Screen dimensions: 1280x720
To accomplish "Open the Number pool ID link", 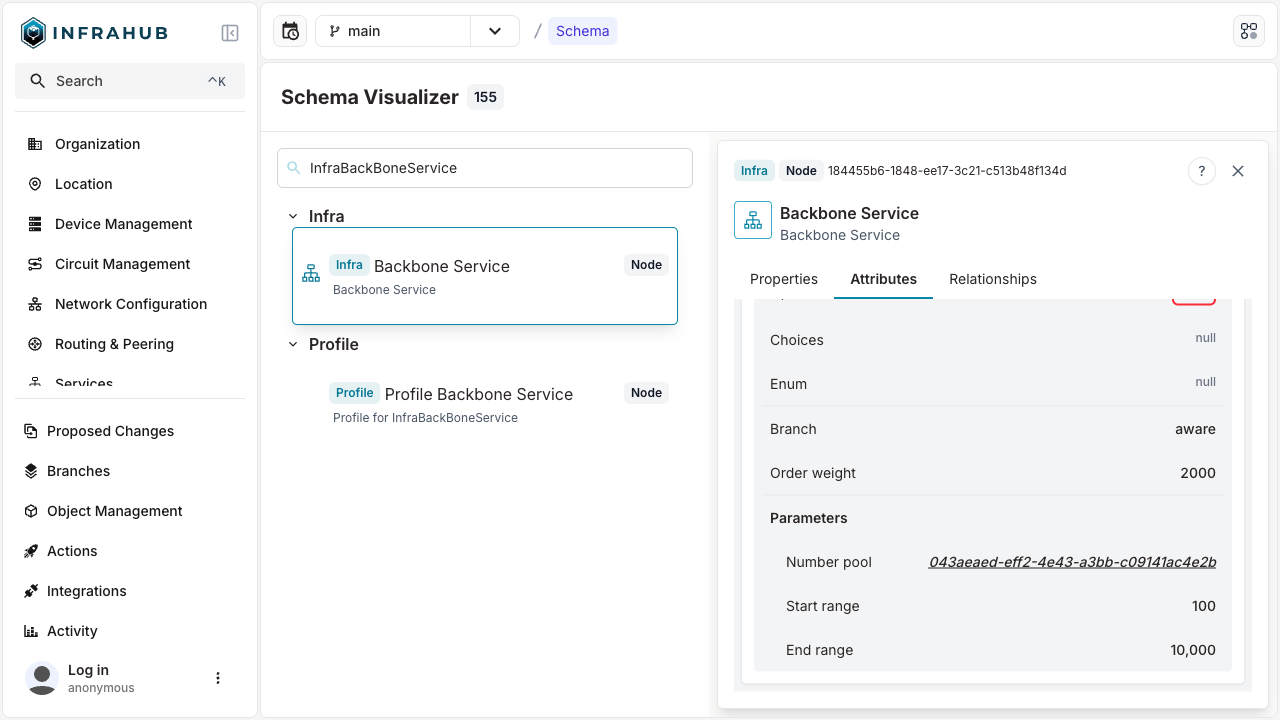I will [1072, 562].
